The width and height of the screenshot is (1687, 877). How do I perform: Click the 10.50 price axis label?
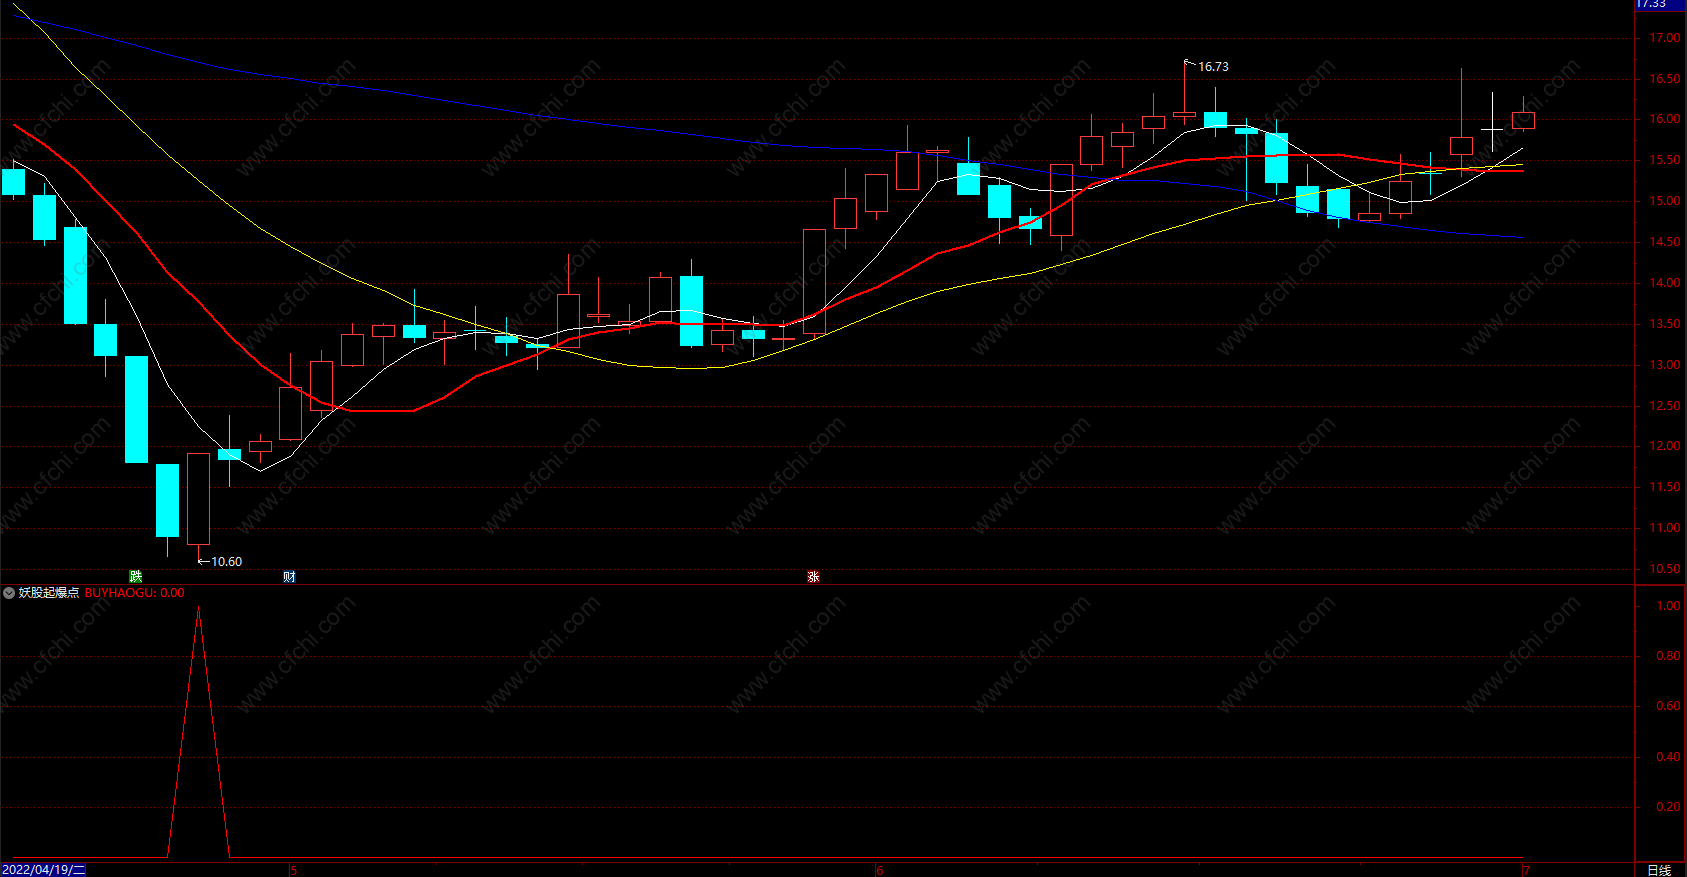pos(1665,569)
